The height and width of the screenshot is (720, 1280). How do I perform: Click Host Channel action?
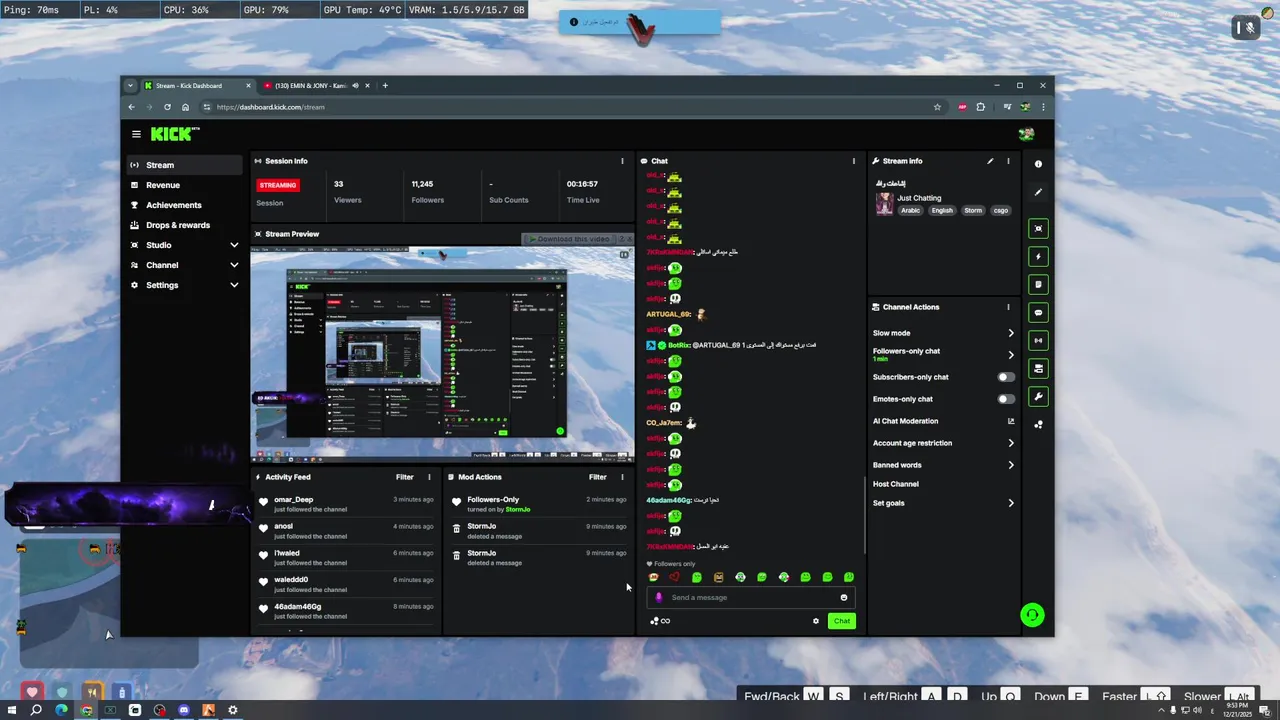[x=895, y=484]
